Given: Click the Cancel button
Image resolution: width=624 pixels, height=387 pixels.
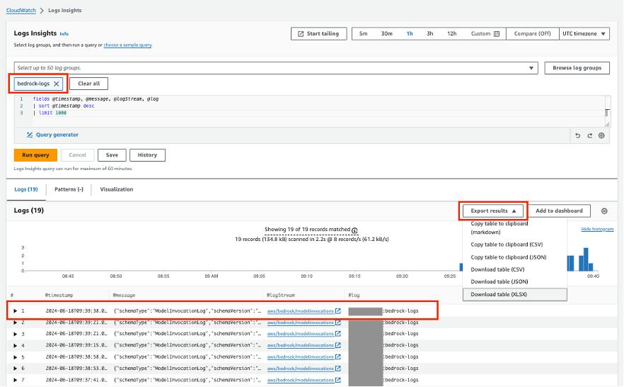Looking at the screenshot, I should click(77, 155).
